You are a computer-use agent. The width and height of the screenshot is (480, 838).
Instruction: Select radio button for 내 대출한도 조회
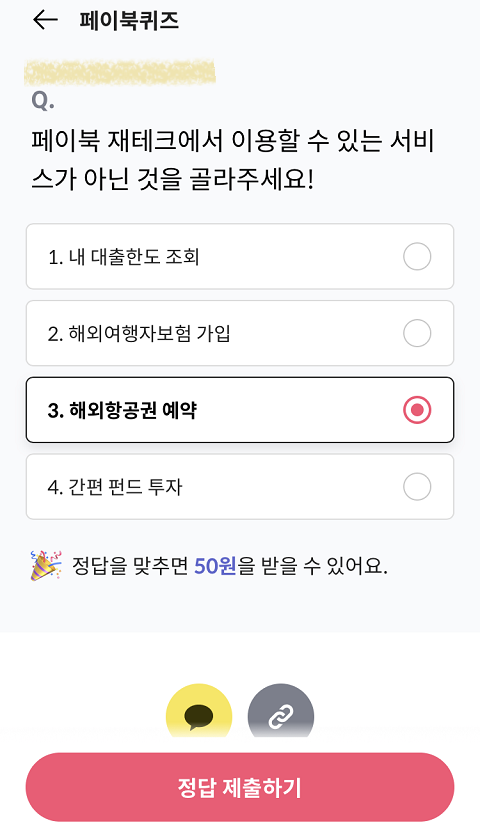click(x=417, y=257)
